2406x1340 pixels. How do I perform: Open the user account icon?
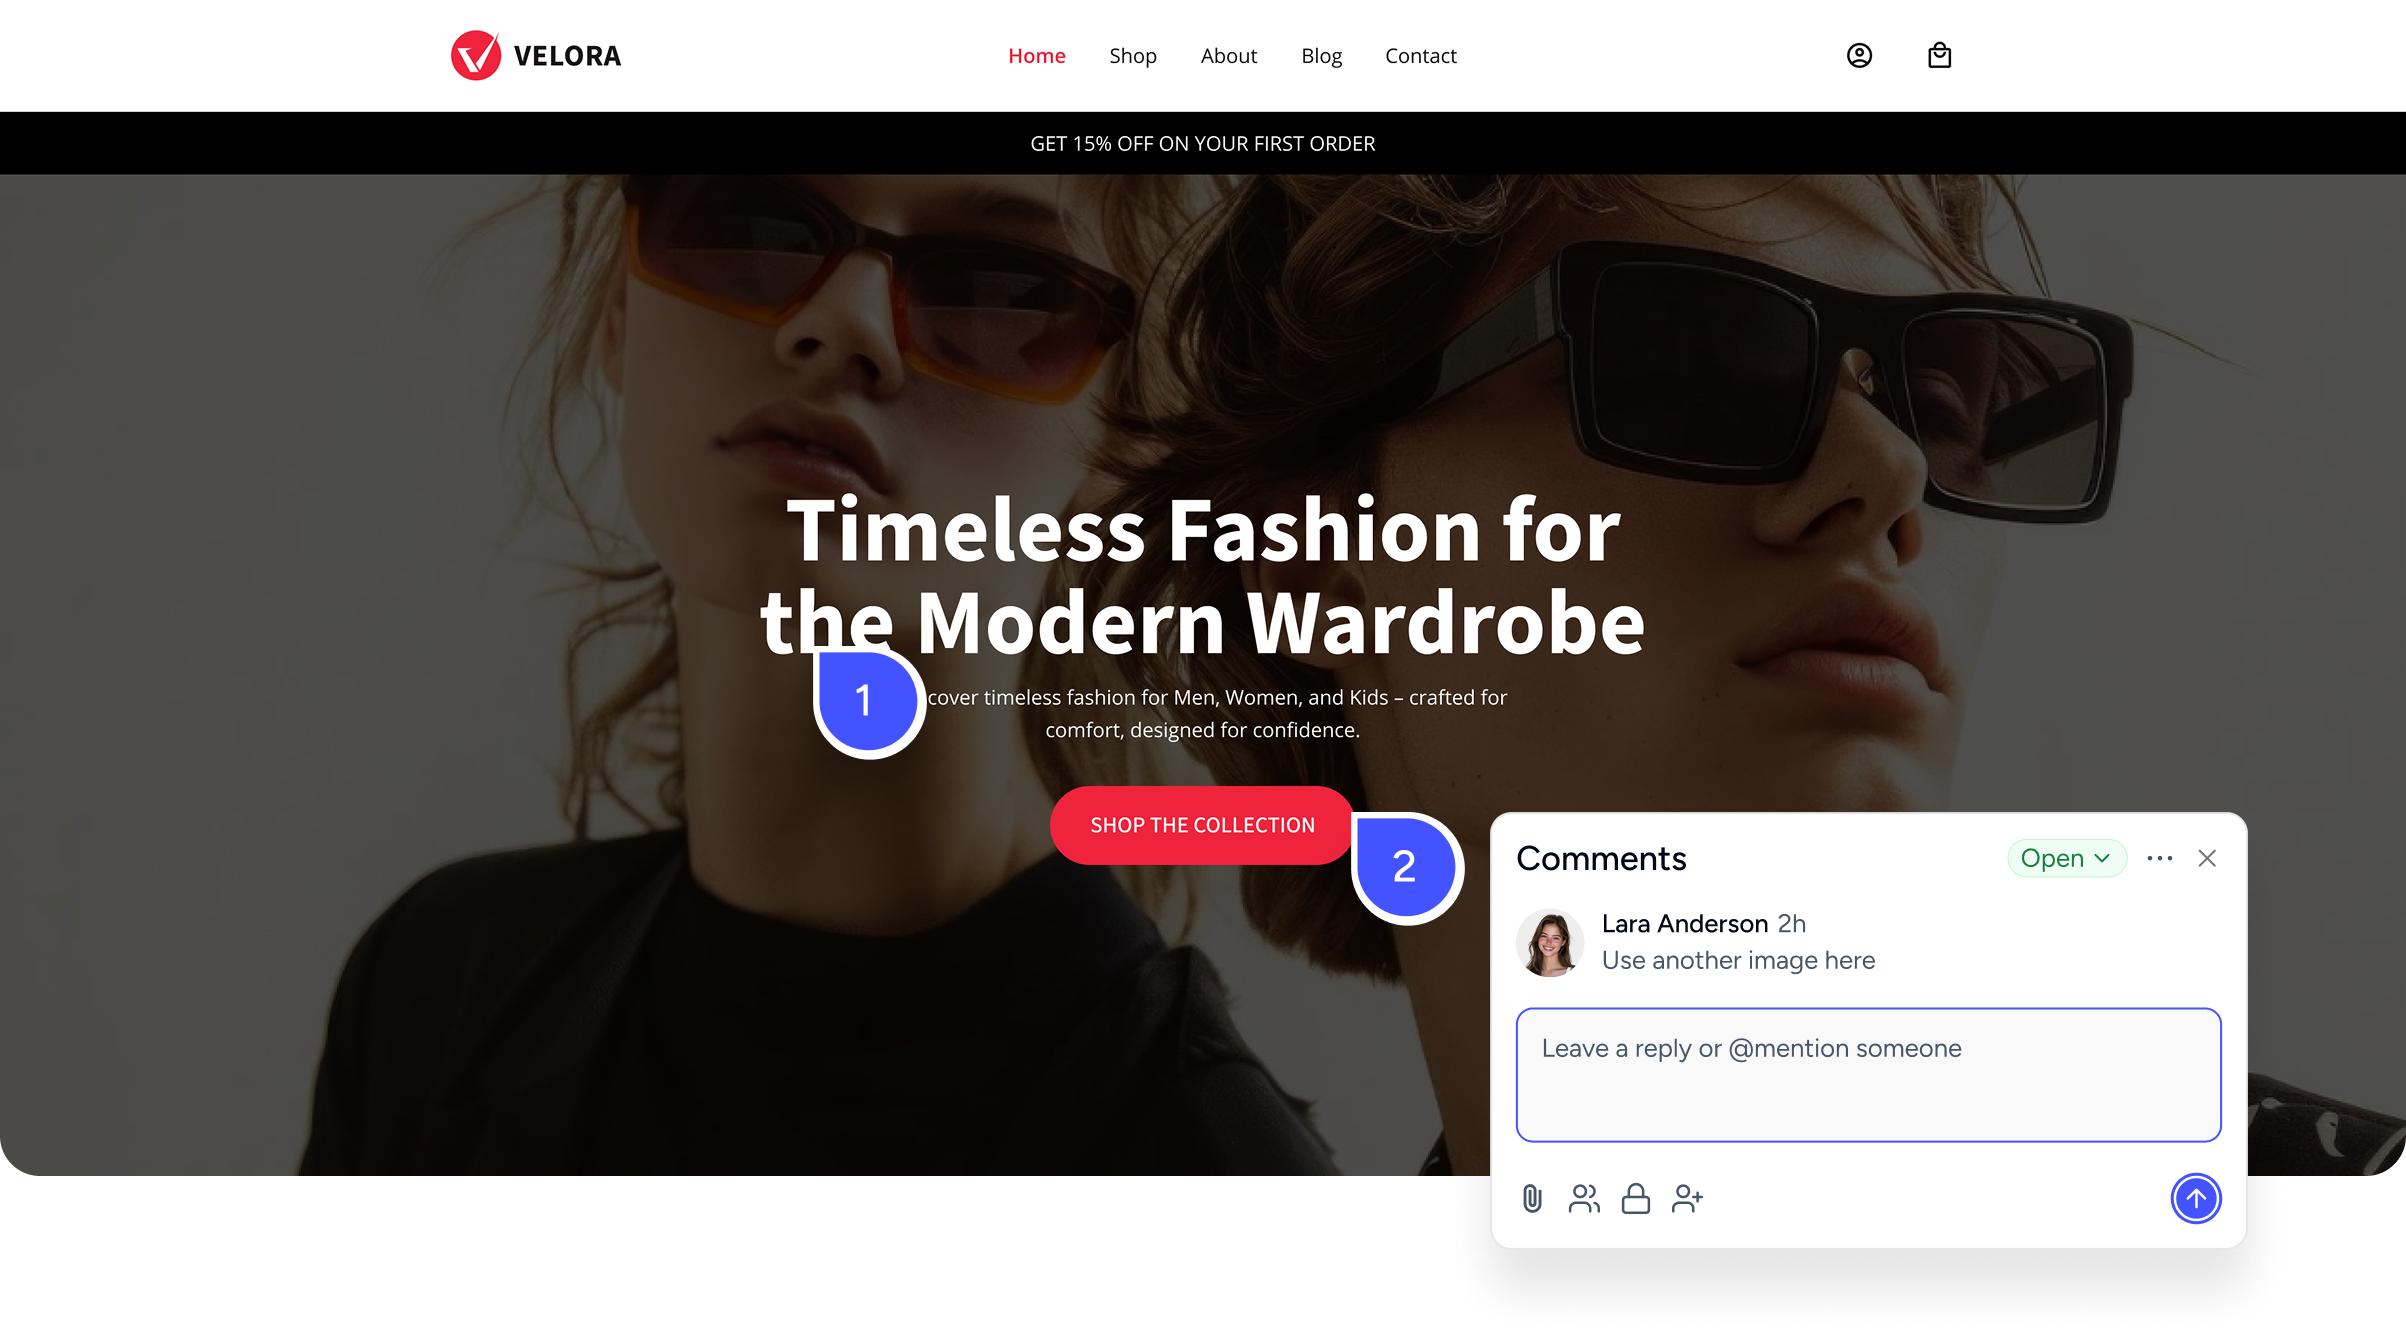(x=1859, y=56)
